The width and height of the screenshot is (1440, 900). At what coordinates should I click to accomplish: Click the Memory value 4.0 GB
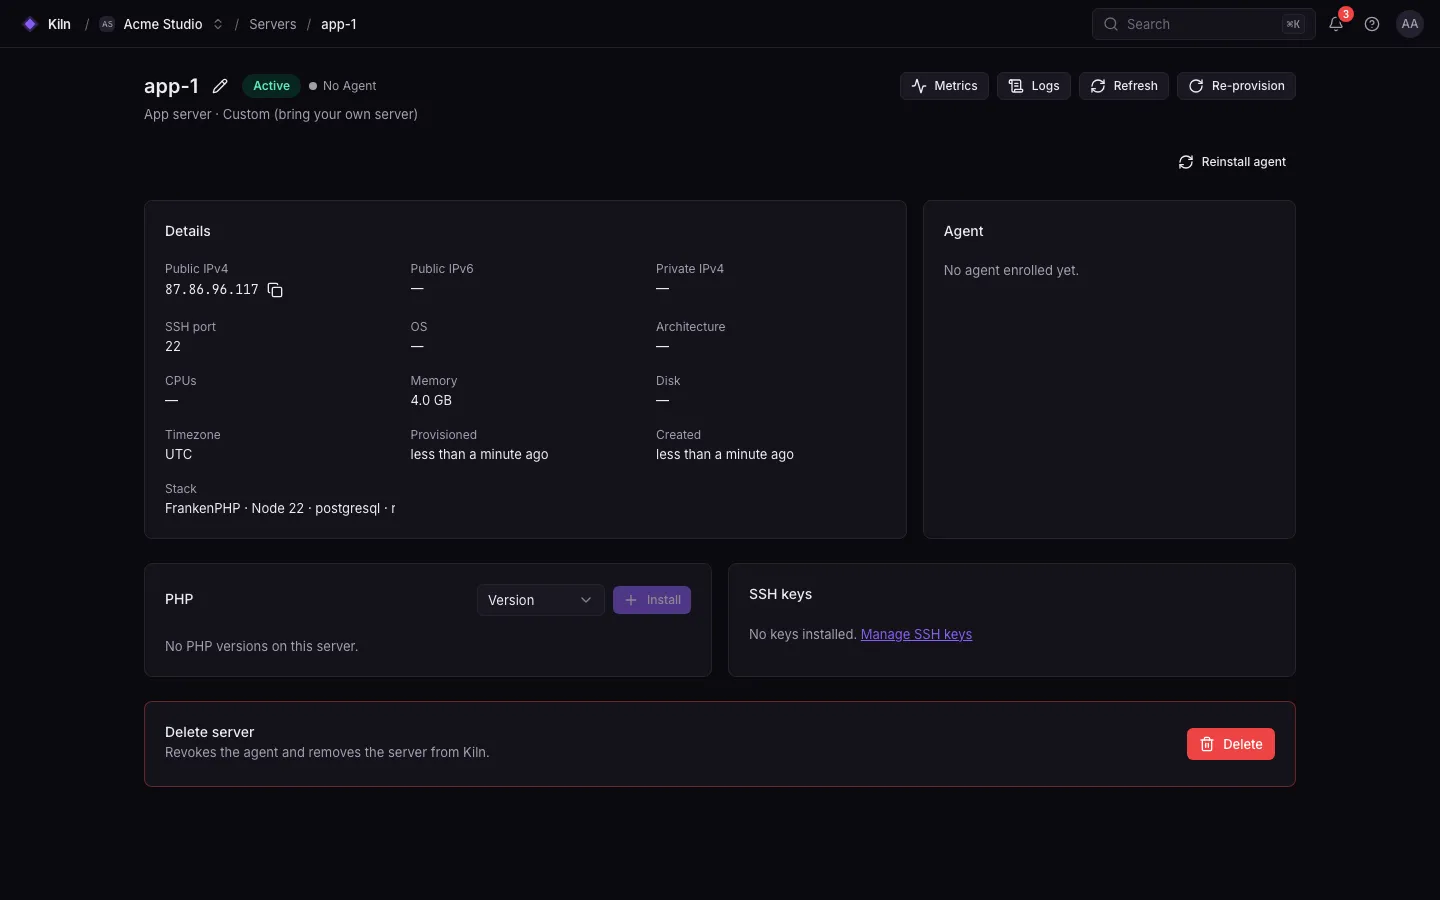[431, 400]
